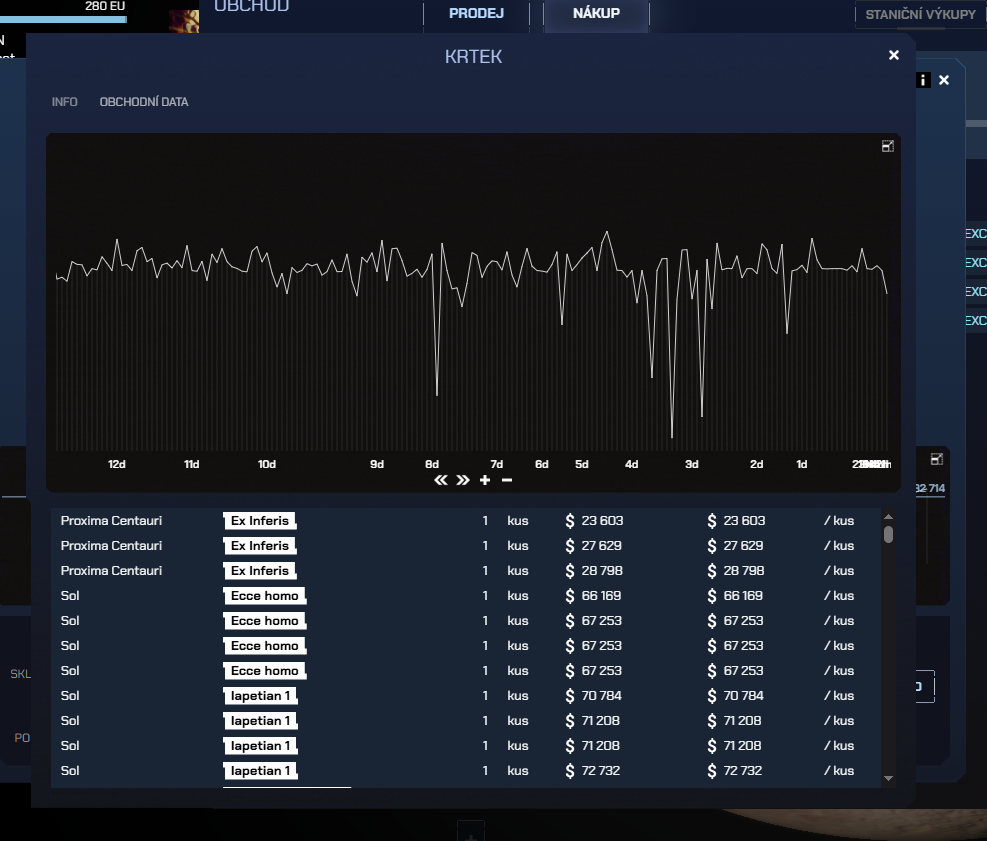Close the background panel next to info icon
This screenshot has width=987, height=841.
point(944,80)
